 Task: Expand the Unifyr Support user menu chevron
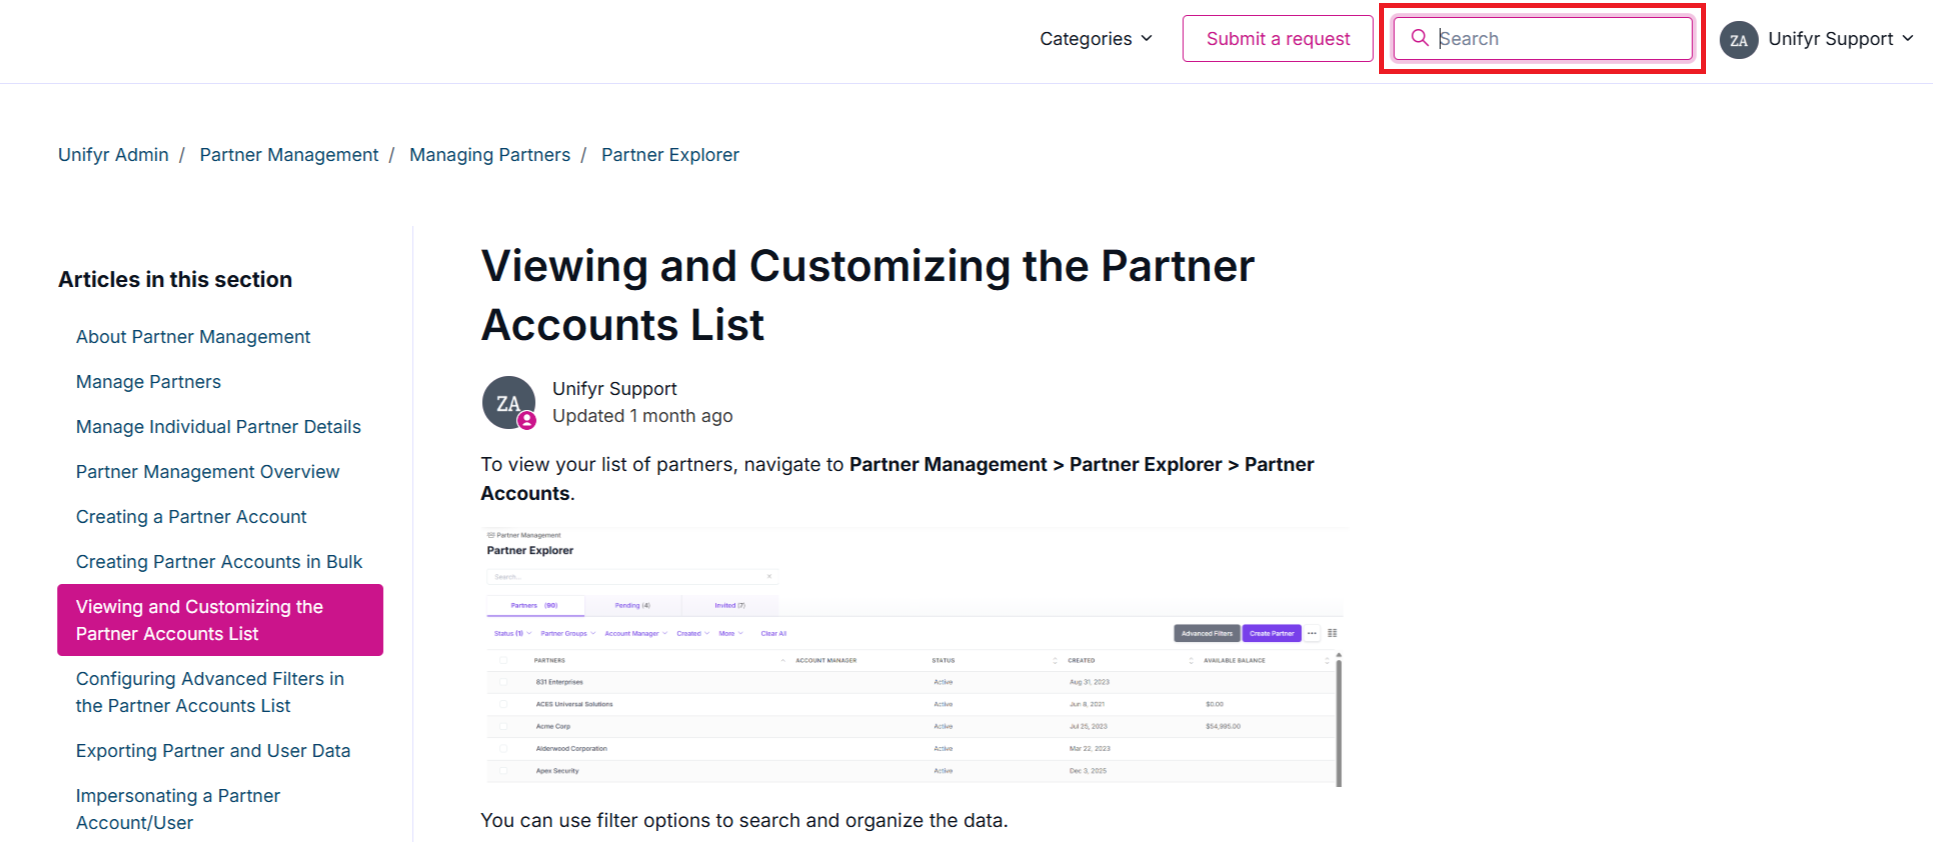tap(1908, 39)
